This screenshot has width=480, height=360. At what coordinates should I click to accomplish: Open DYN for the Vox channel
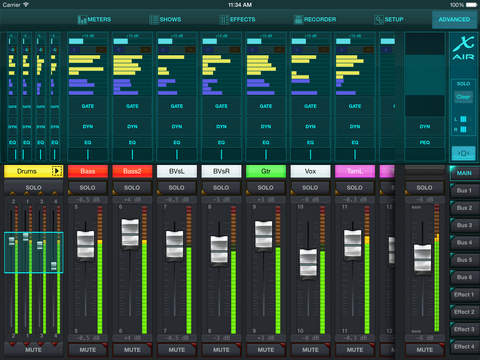(x=310, y=126)
